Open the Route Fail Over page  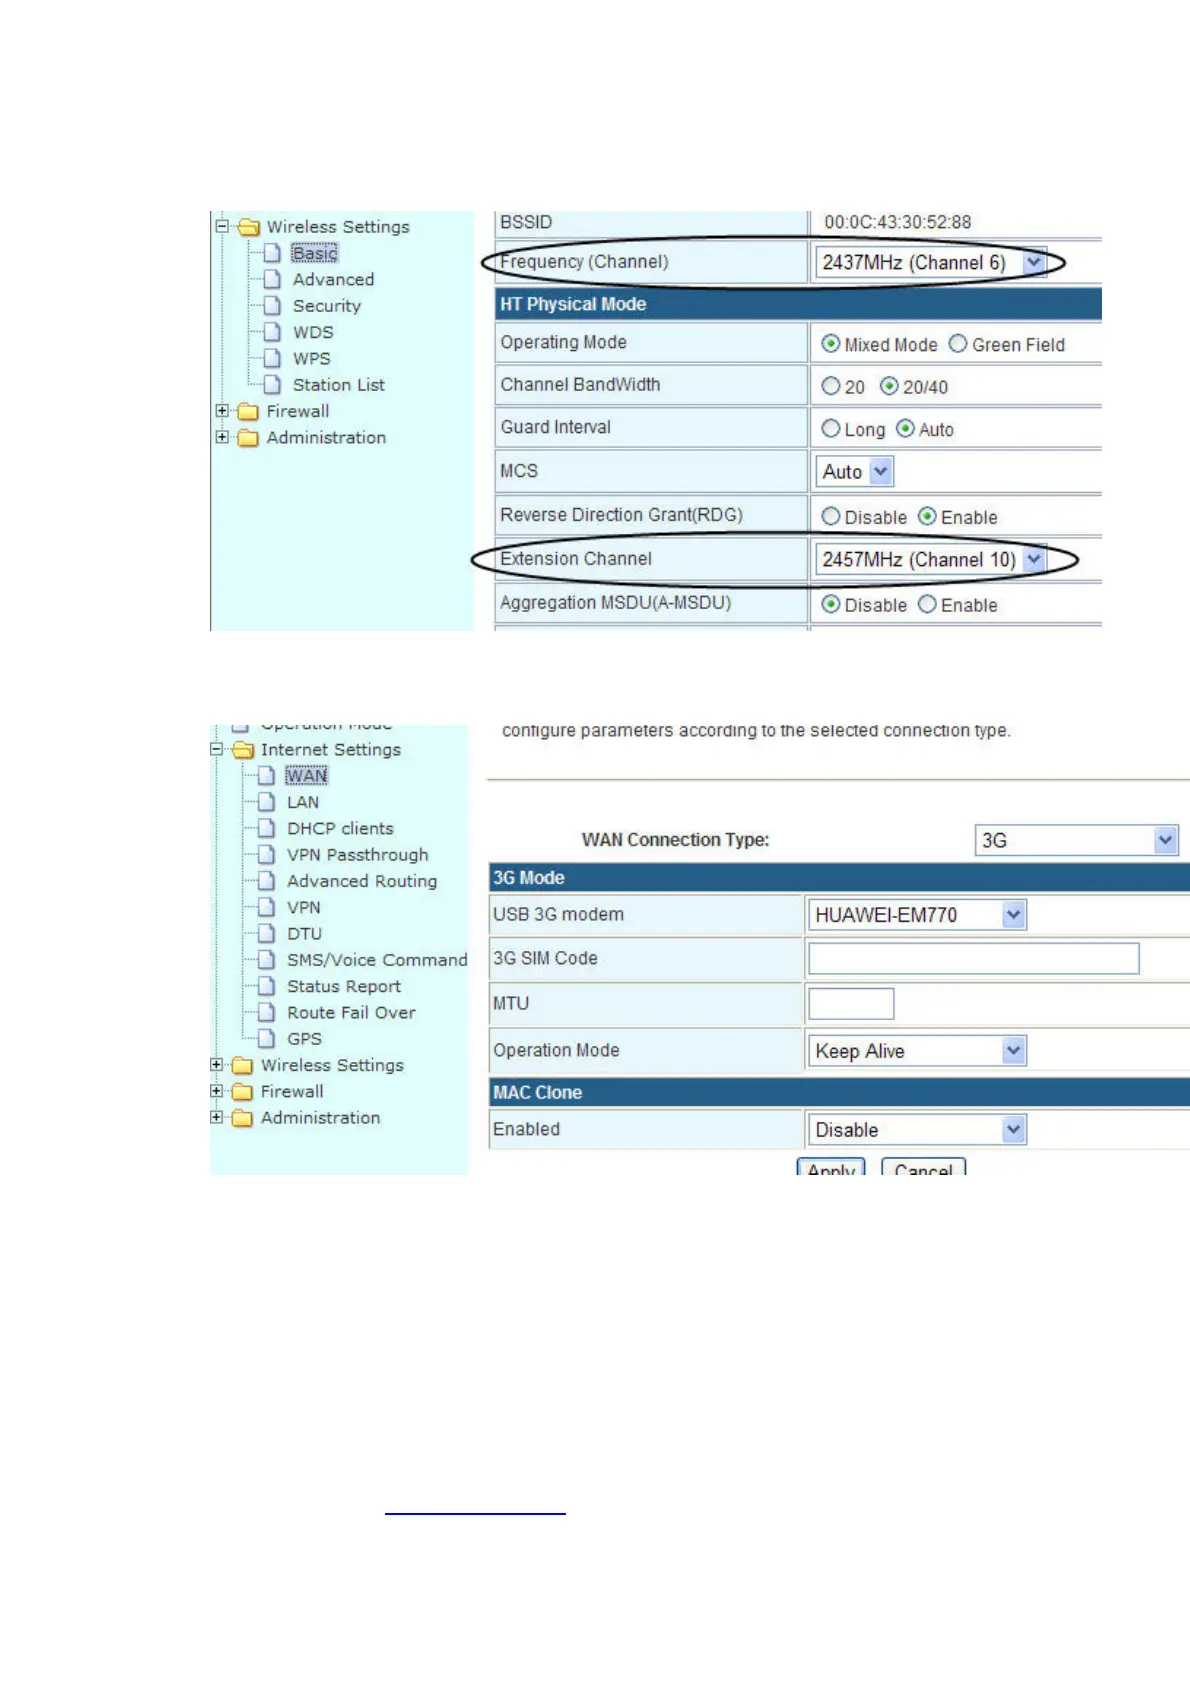click(x=351, y=1013)
